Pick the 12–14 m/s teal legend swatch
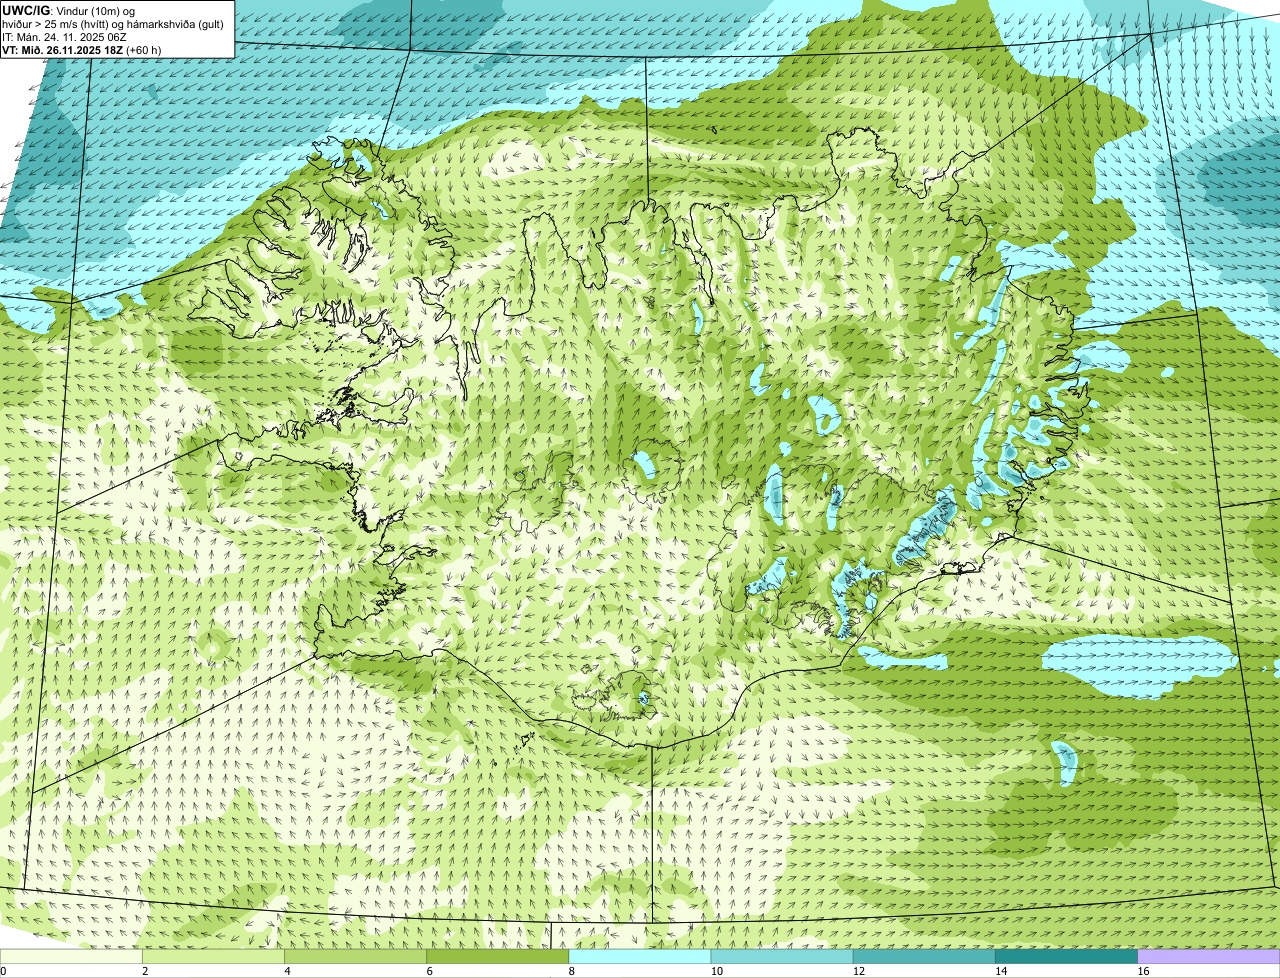This screenshot has height=978, width=1280. (924, 956)
